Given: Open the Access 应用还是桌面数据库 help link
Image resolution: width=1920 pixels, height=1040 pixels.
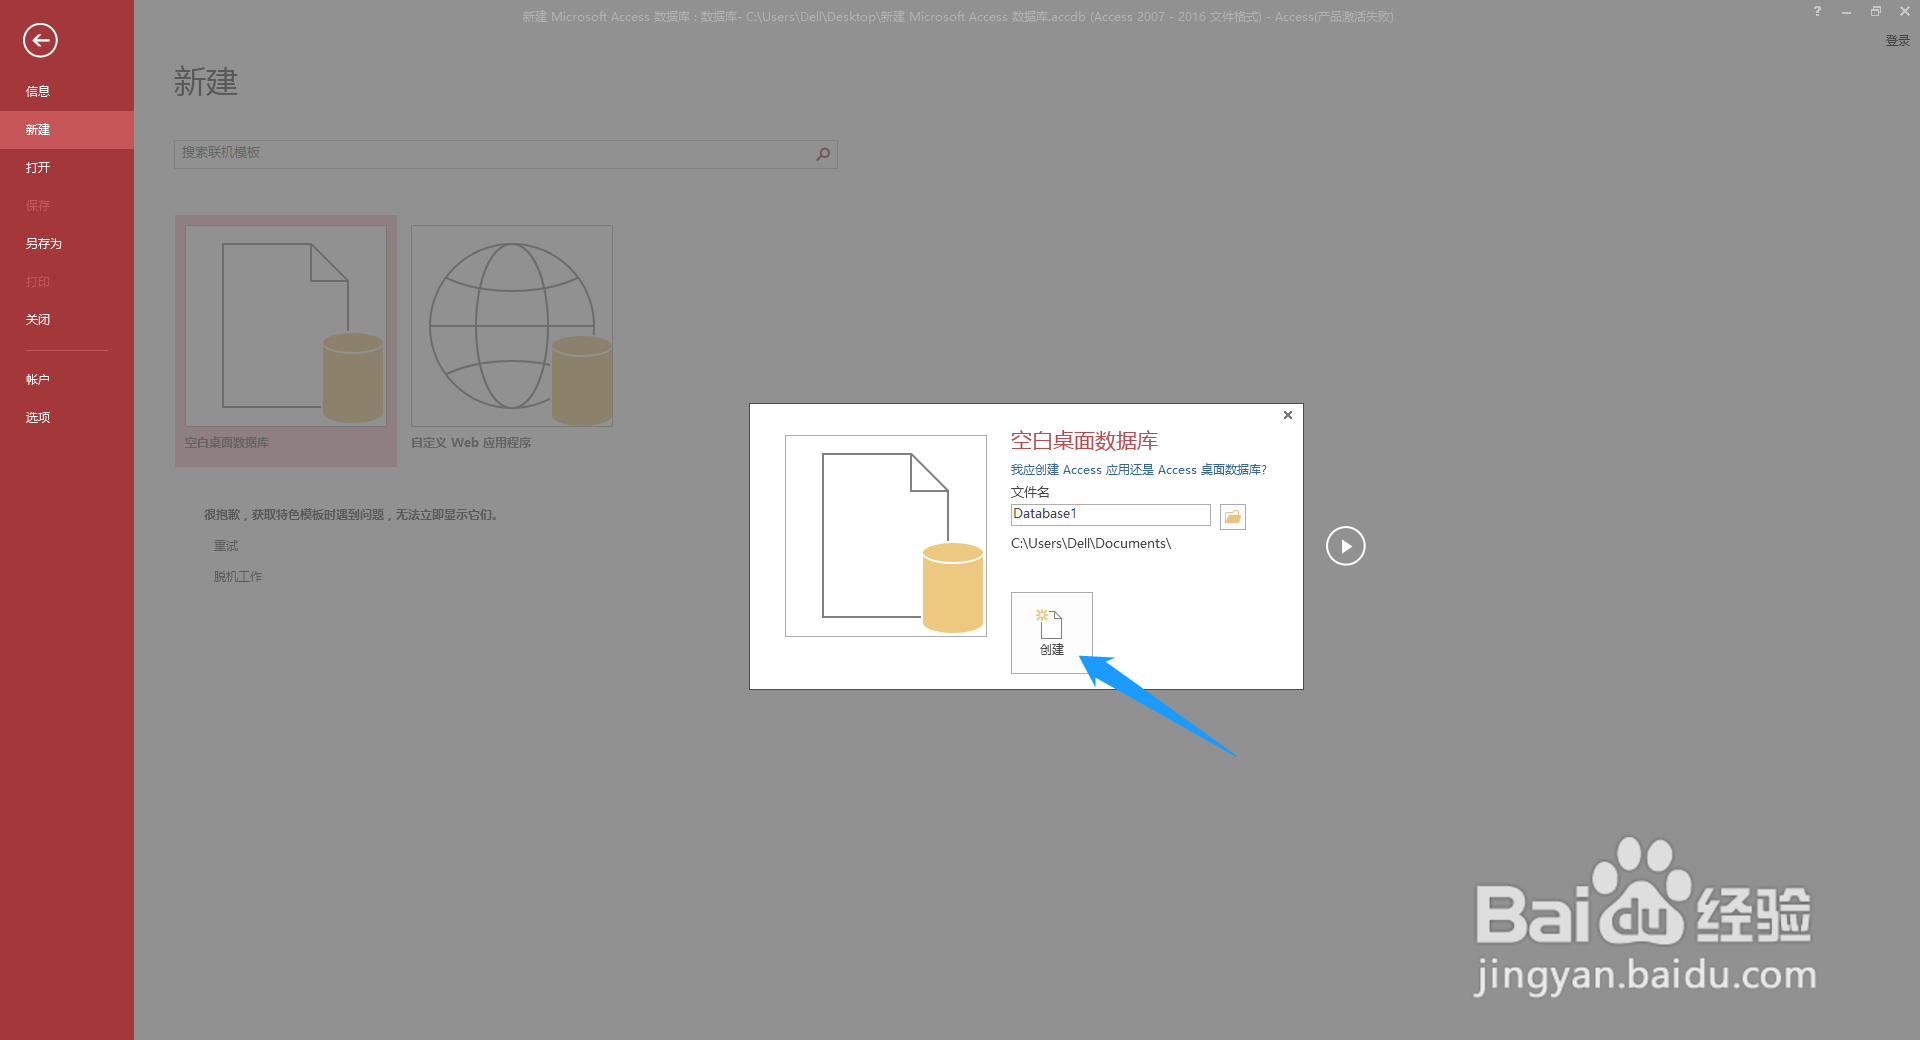Looking at the screenshot, I should (1138, 470).
